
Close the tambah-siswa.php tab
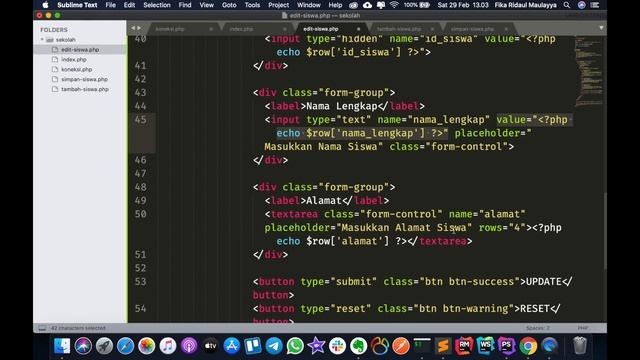click(x=432, y=29)
